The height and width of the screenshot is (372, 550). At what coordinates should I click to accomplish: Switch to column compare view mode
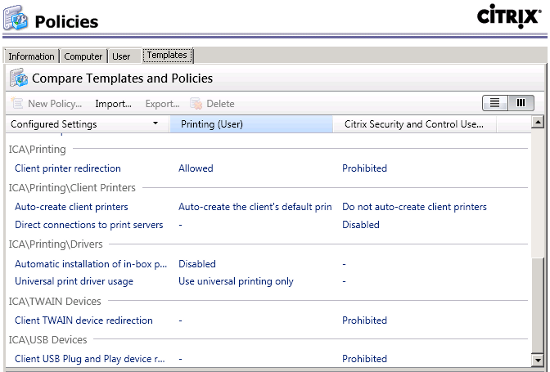521,103
